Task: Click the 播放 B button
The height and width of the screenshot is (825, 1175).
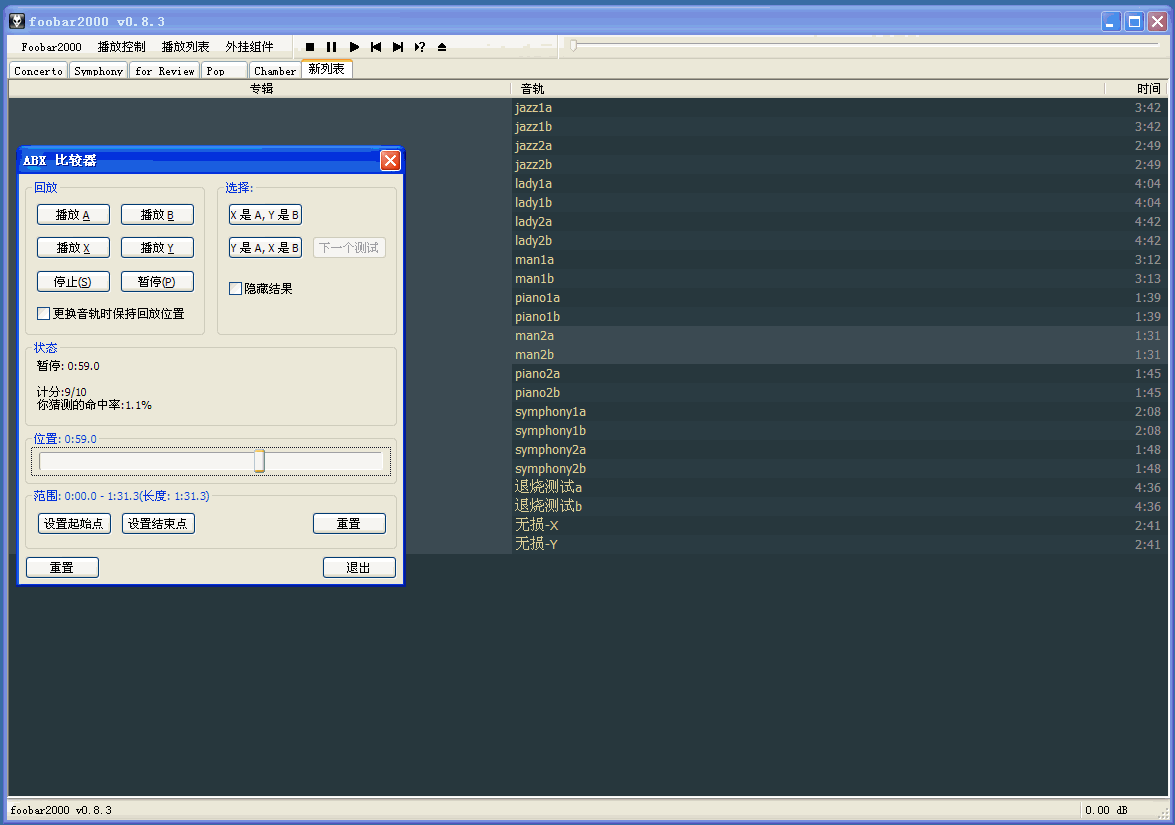Action: [157, 215]
